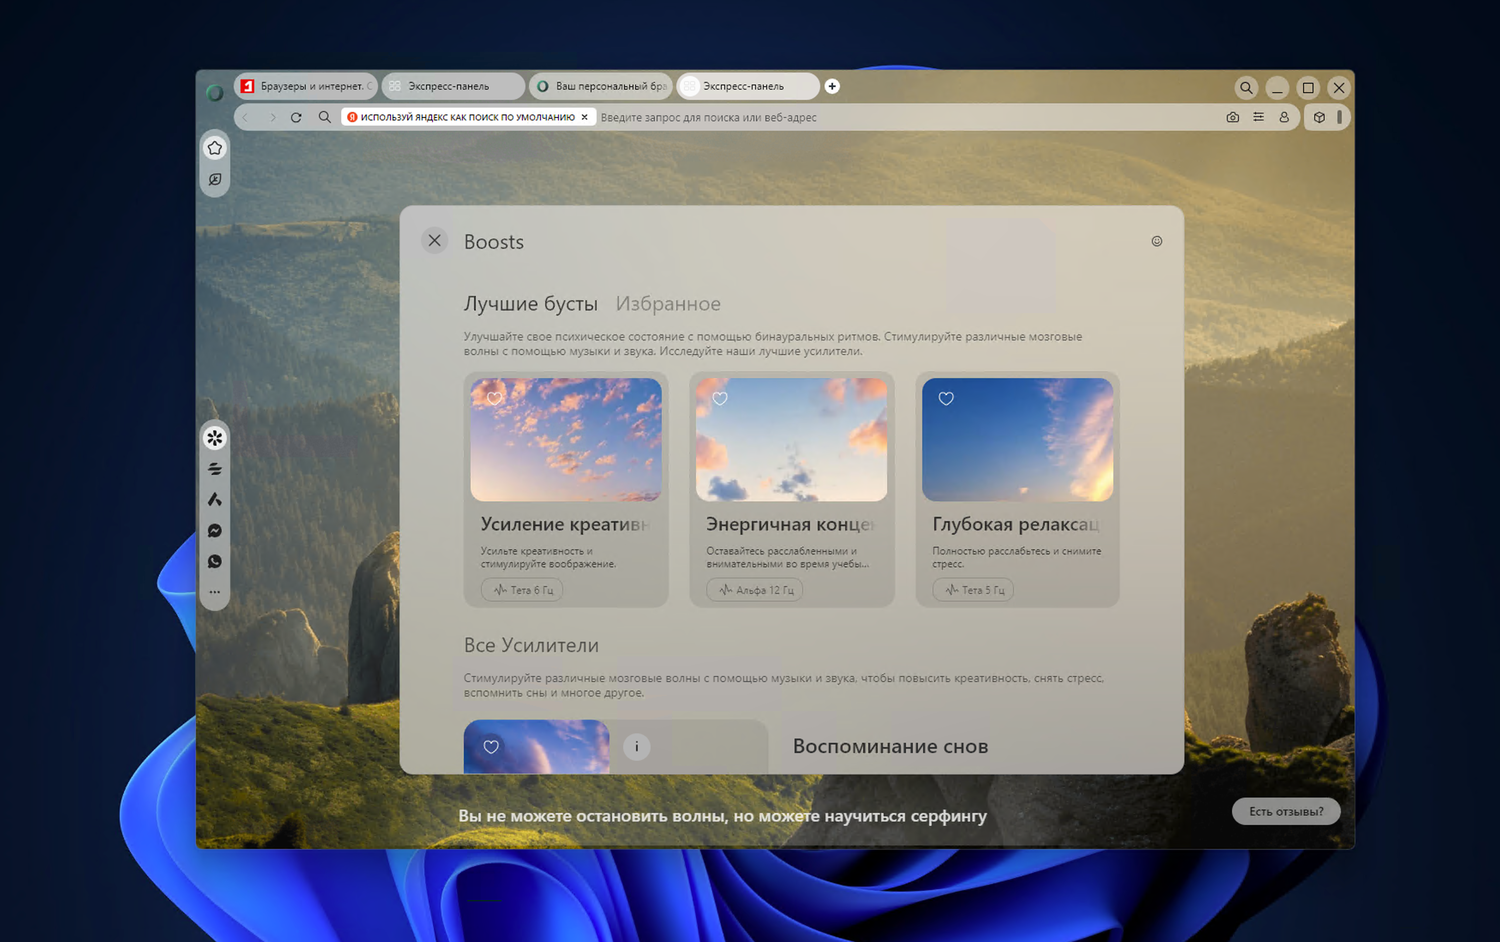
Task: Open the Глубокая релаксация boost thumbnail
Action: click(x=1018, y=440)
